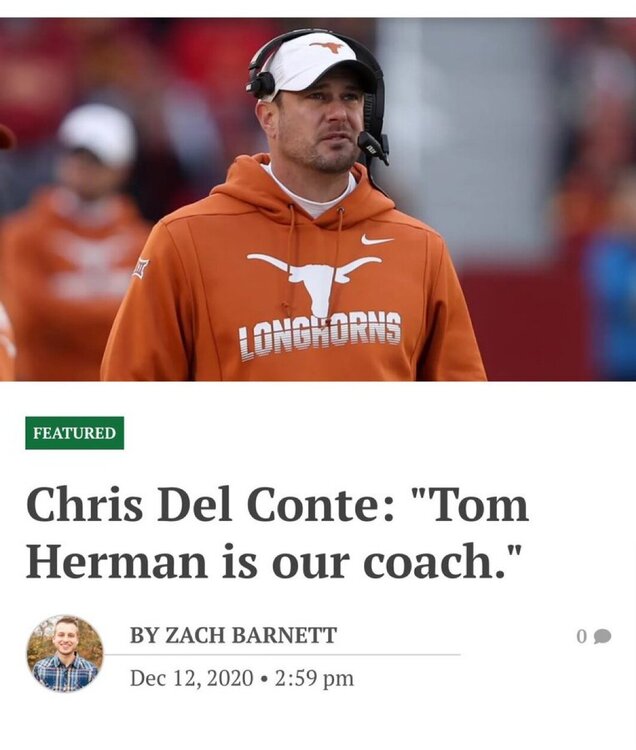This screenshot has width=636, height=750.
Task: Click the Nike swoosh on the hoodie
Action: click(x=377, y=240)
